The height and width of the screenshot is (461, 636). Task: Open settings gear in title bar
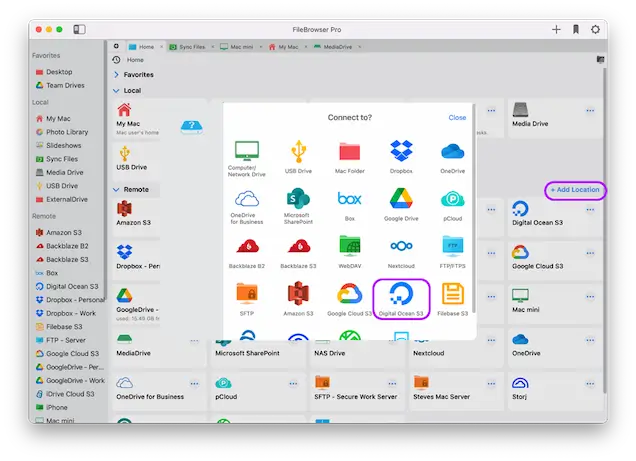click(595, 29)
